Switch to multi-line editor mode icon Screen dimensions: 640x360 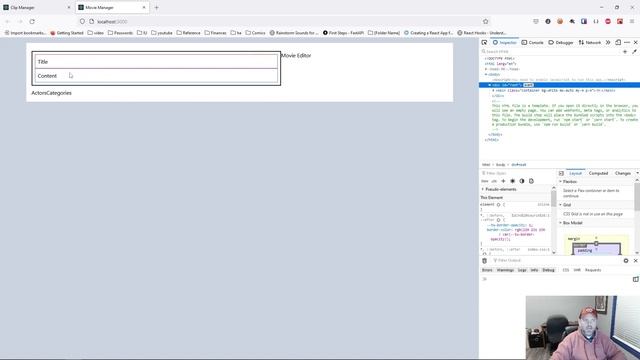click(636, 279)
